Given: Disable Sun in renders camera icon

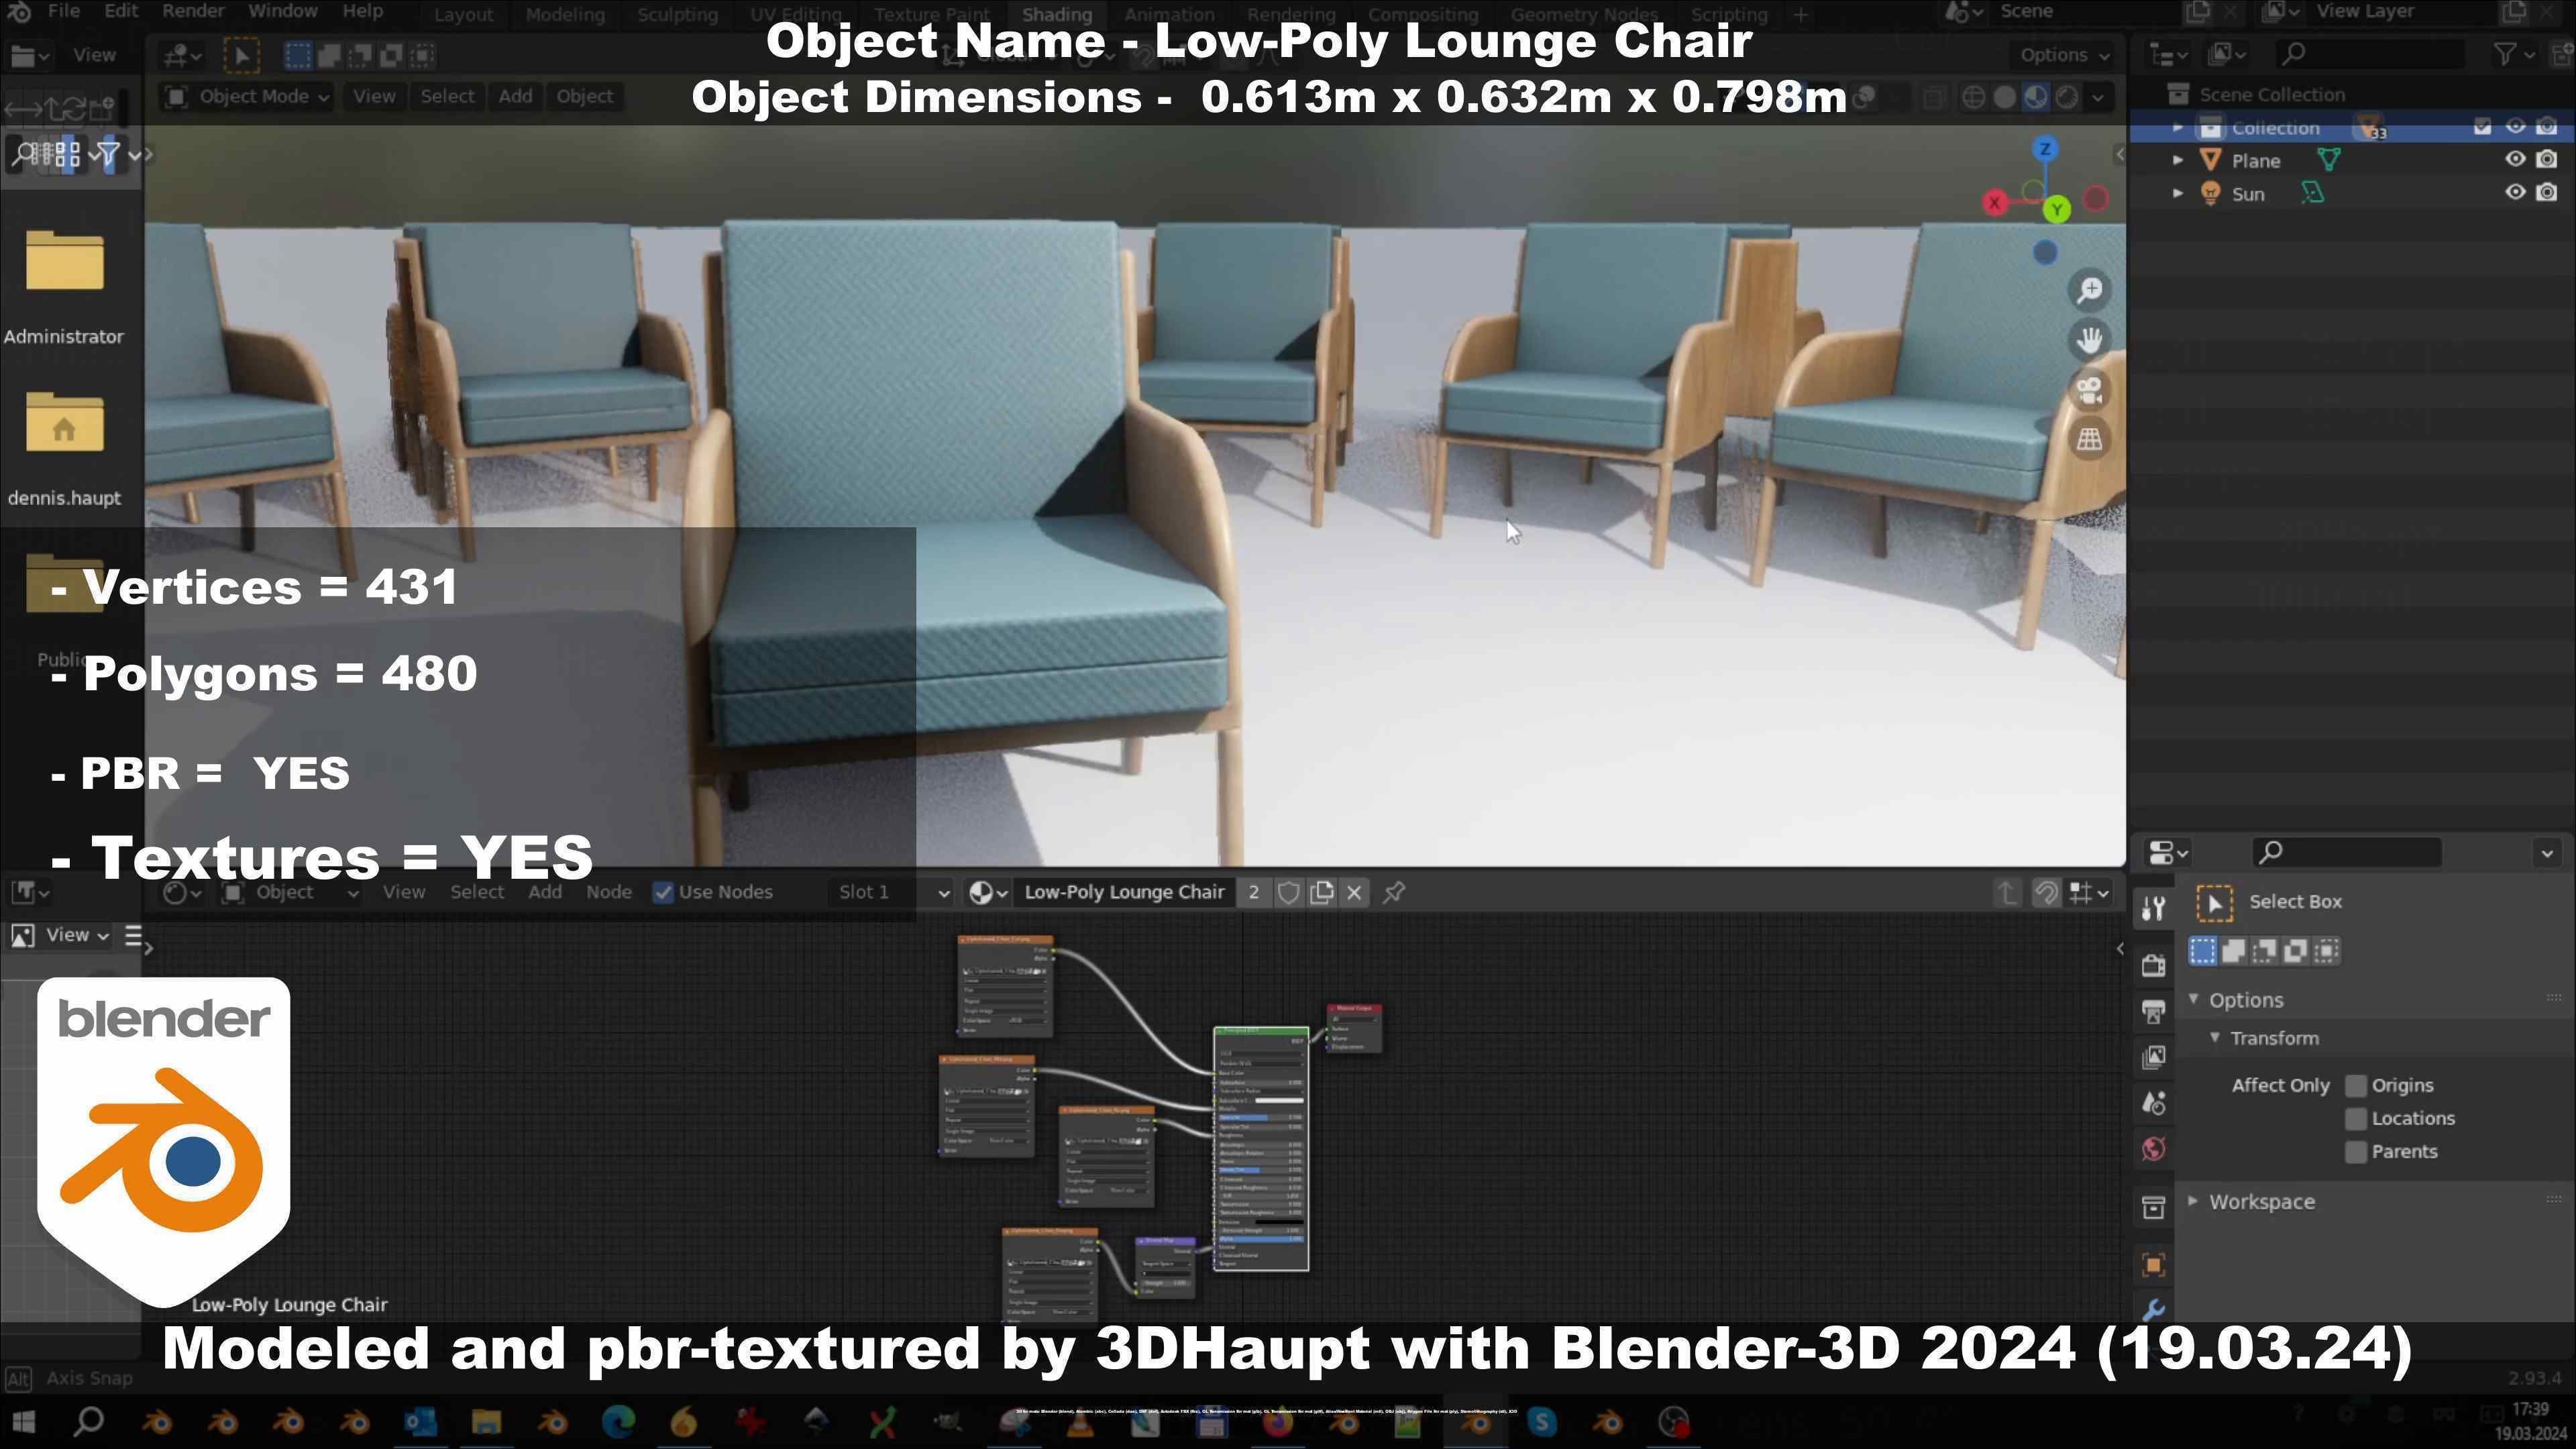Looking at the screenshot, I should (2546, 193).
